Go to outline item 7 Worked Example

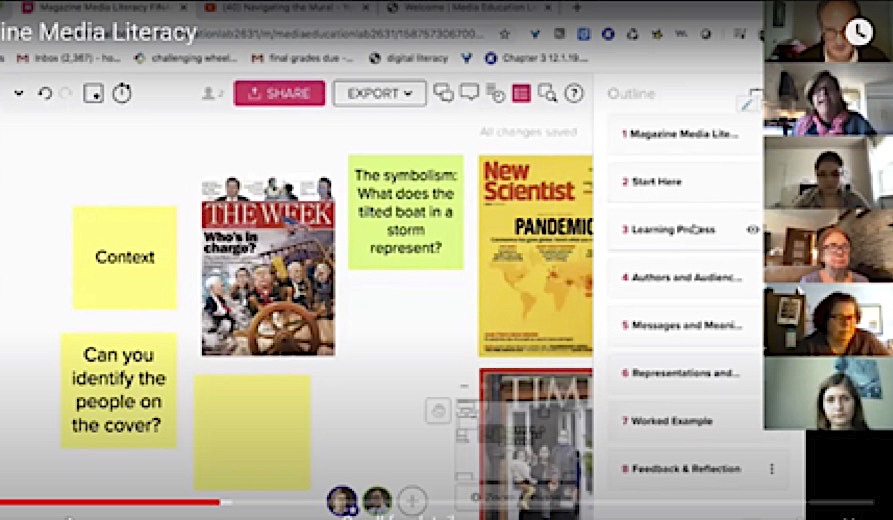pyautogui.click(x=685, y=421)
